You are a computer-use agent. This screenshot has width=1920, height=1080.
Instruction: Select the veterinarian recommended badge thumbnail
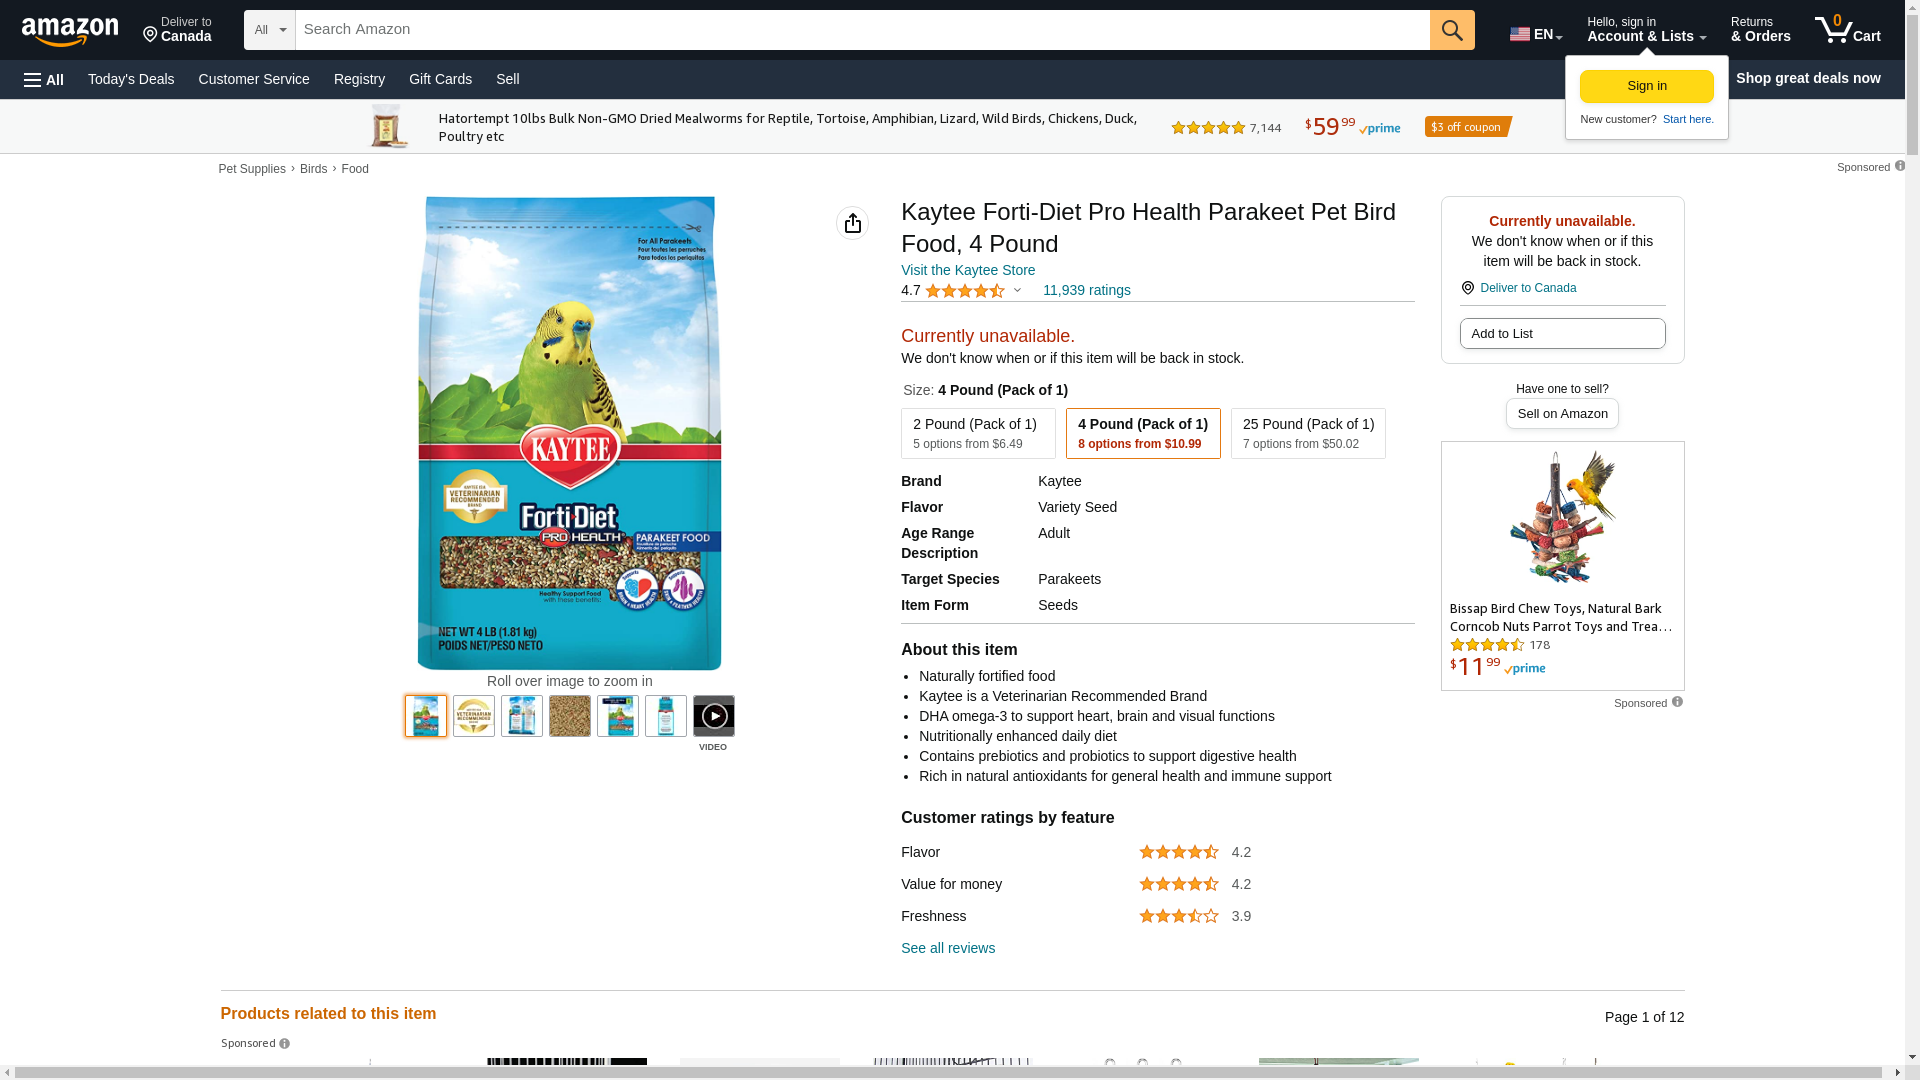(473, 716)
